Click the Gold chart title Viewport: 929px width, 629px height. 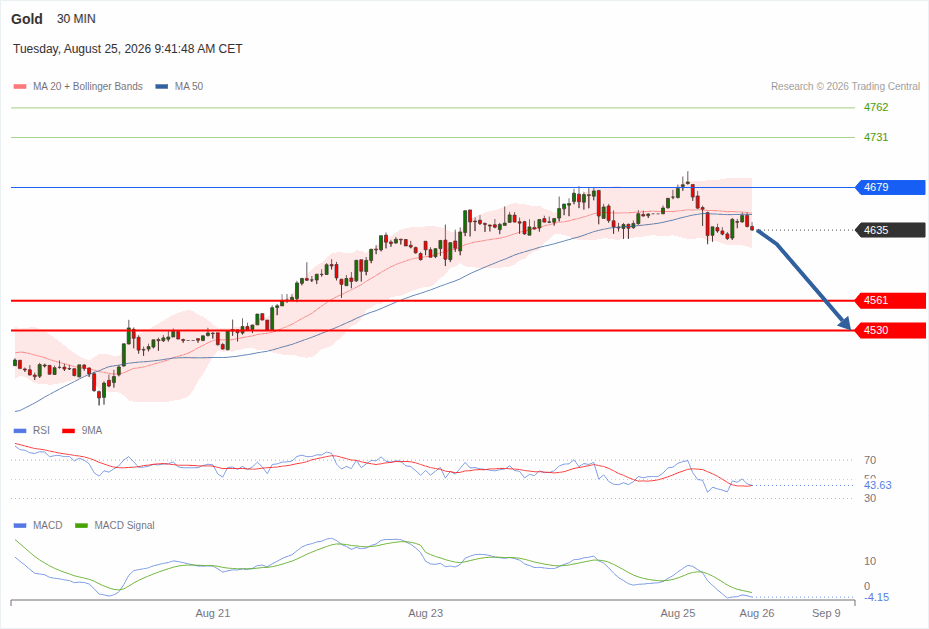(x=27, y=19)
